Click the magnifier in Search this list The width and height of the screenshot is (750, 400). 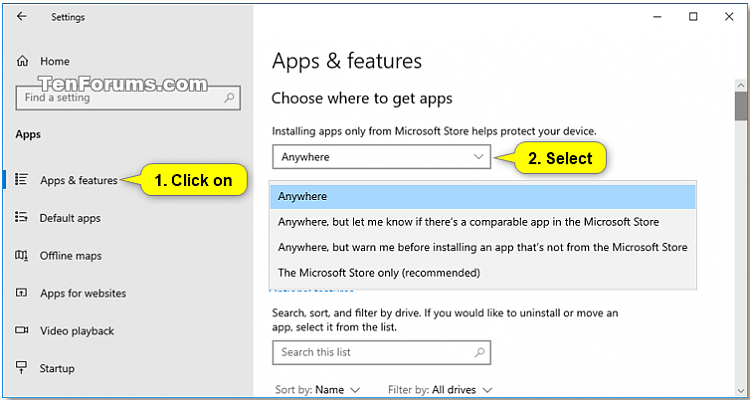479,352
